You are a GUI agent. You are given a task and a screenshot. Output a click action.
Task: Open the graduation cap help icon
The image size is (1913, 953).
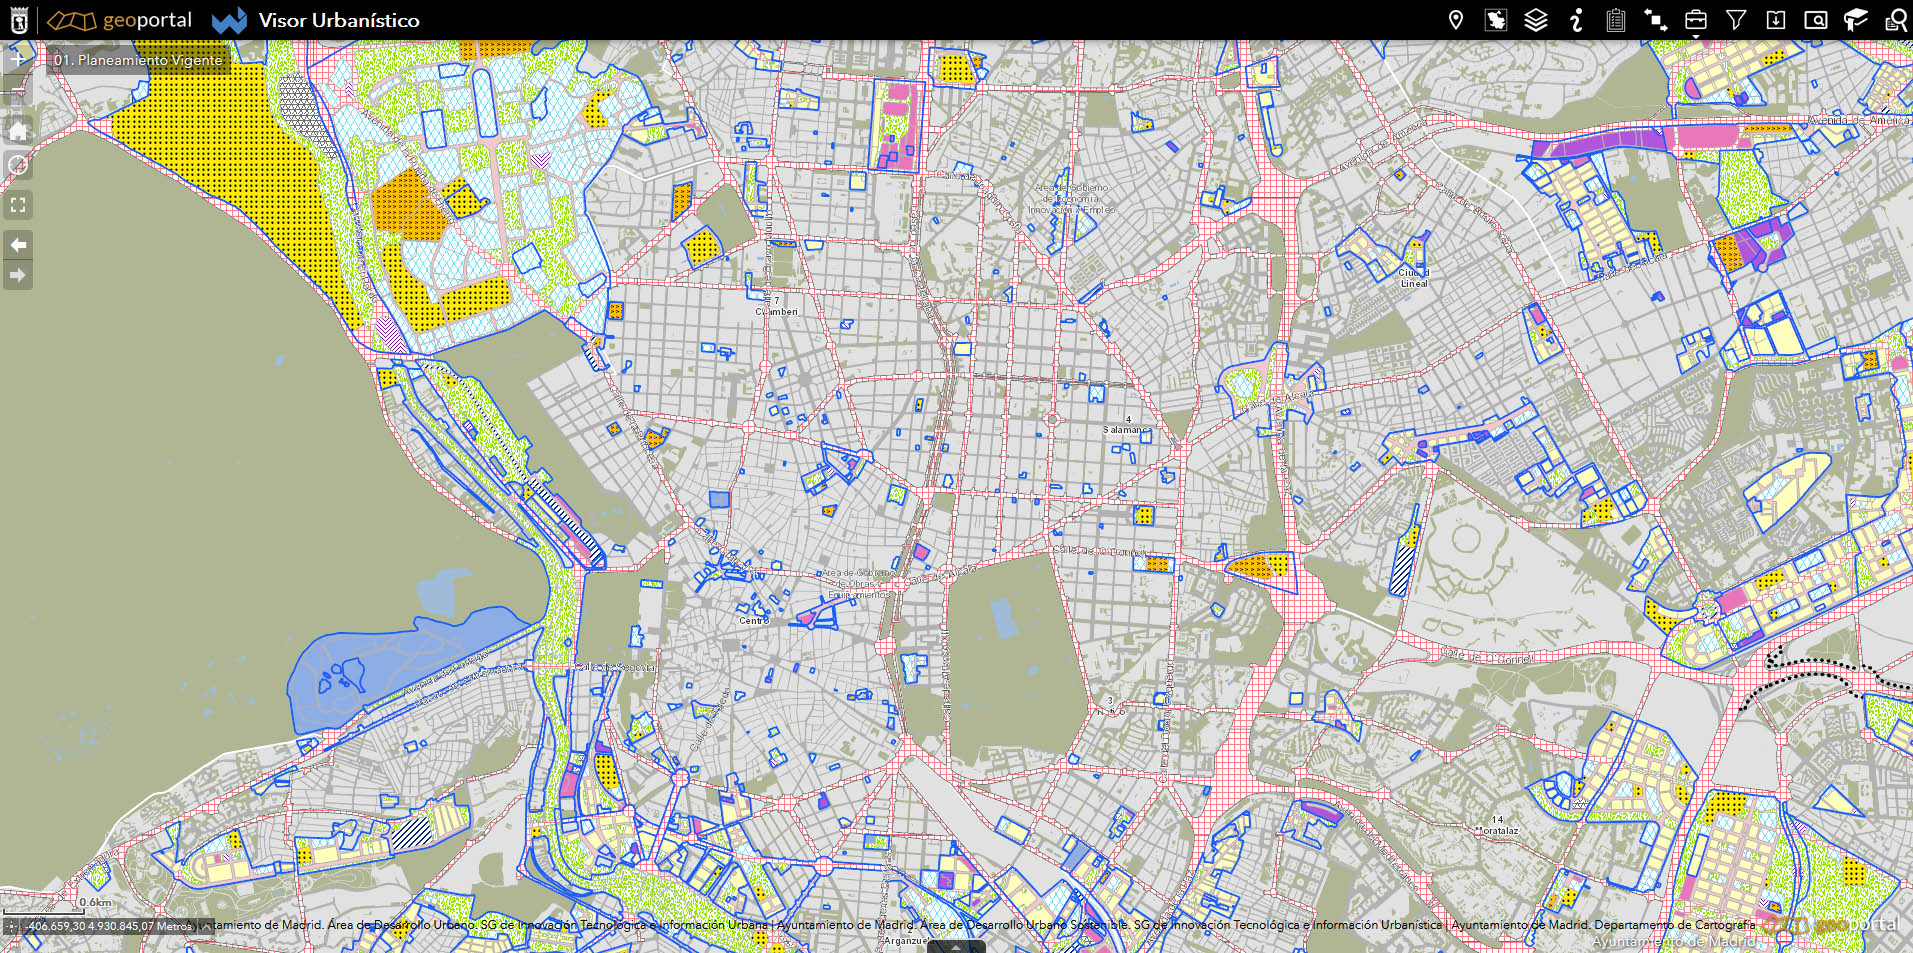[x=1856, y=20]
